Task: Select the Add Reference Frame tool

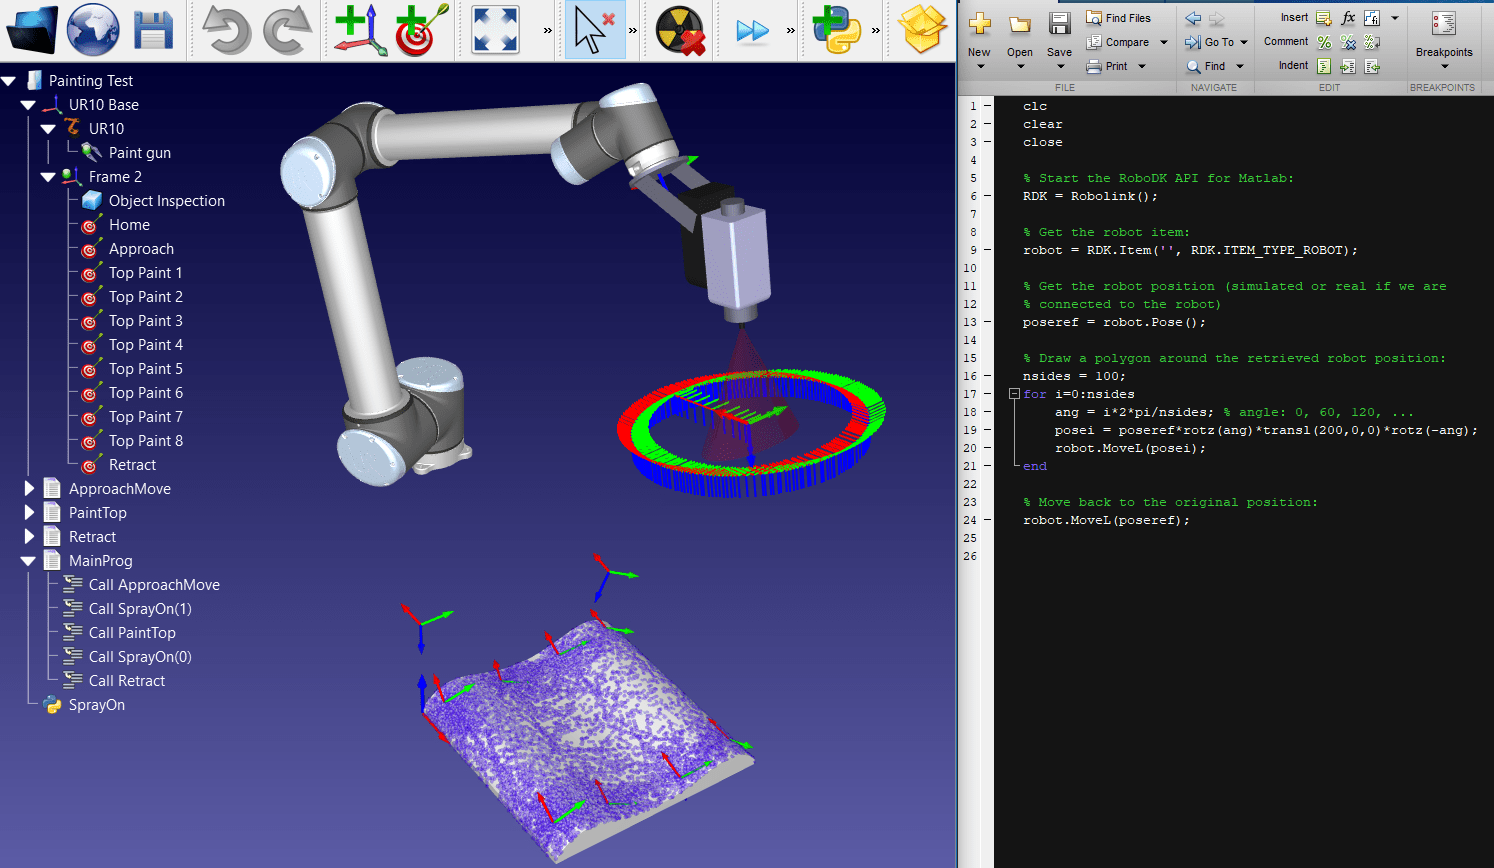Action: pyautogui.click(x=357, y=29)
